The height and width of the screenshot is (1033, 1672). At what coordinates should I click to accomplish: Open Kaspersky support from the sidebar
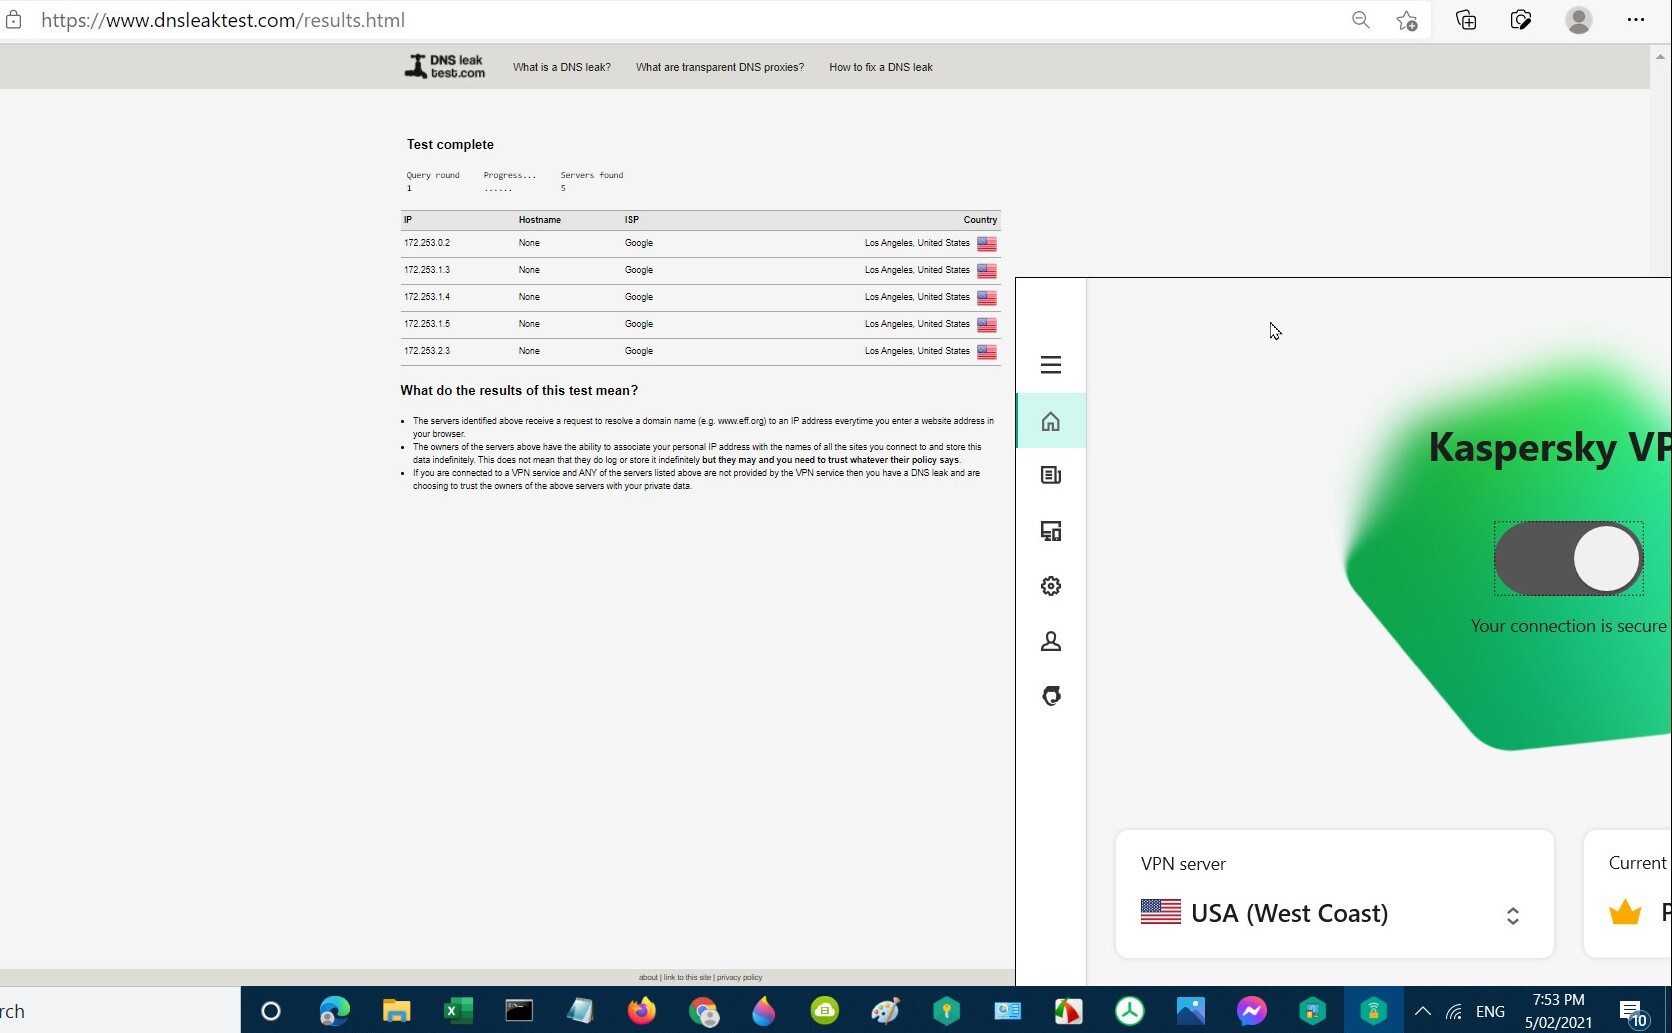(1050, 696)
